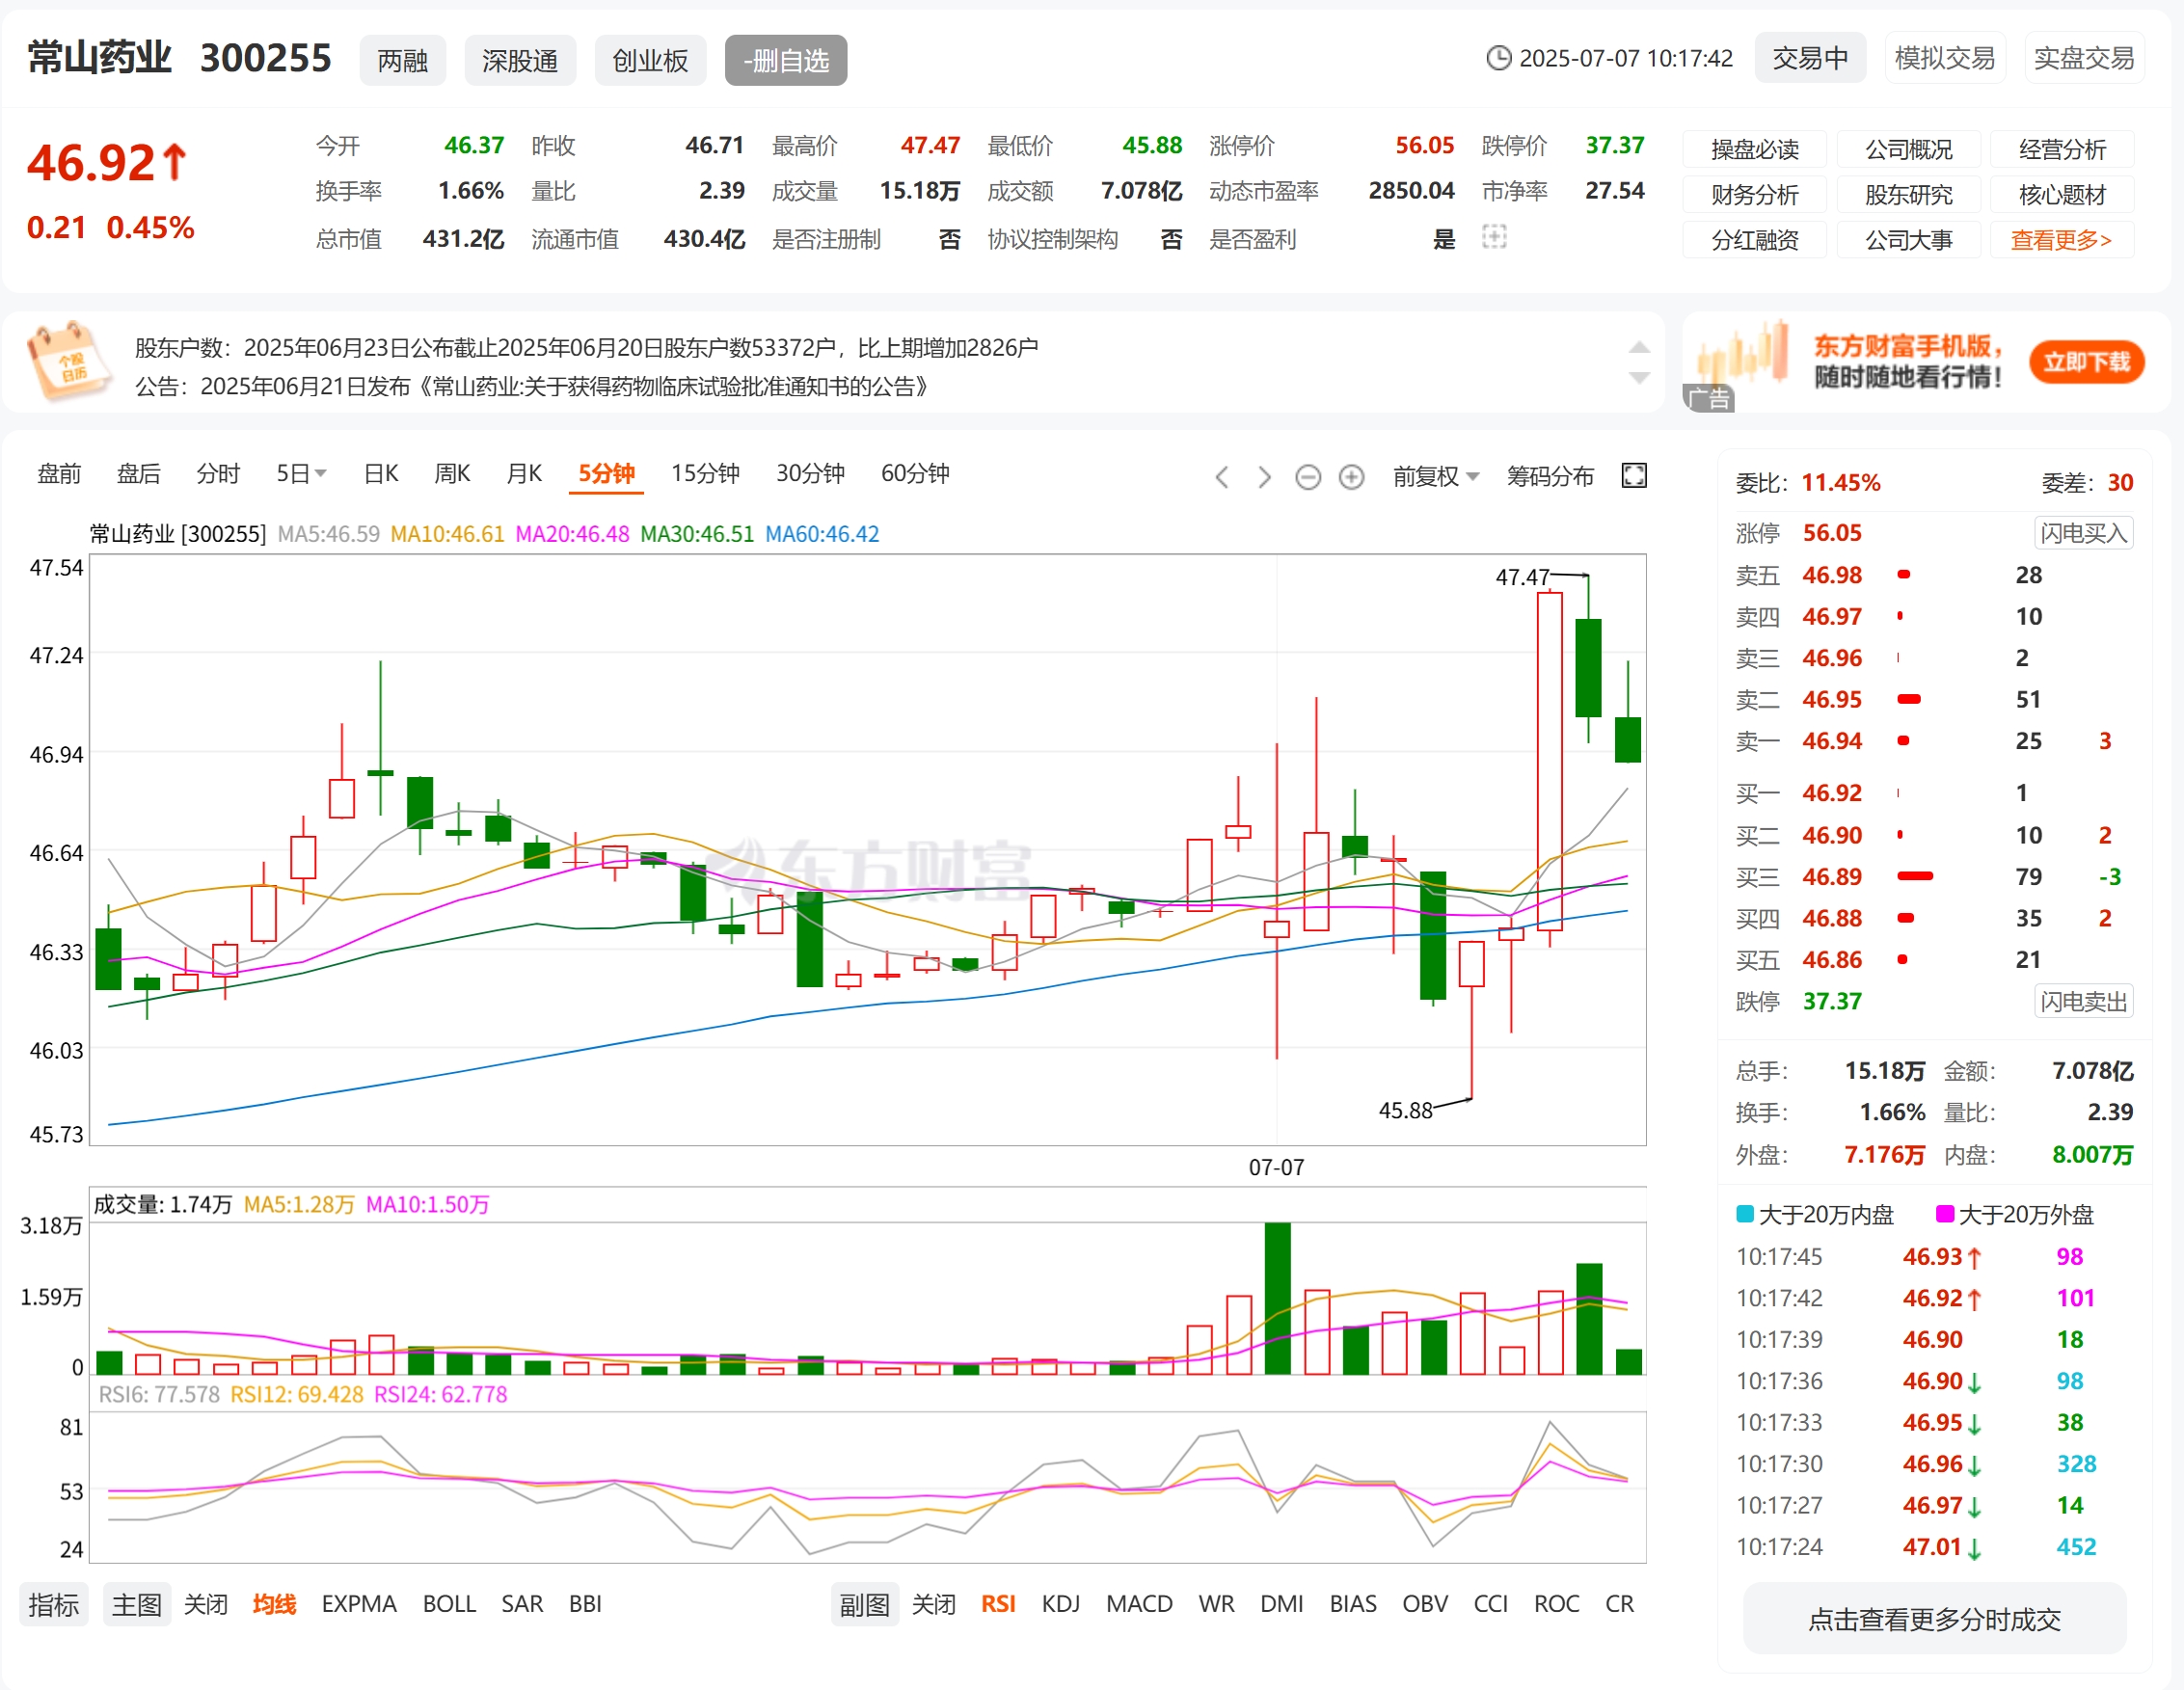2184x1690 pixels.
Task: Enable the EXPMA main chart indicator
Action: [359, 1604]
